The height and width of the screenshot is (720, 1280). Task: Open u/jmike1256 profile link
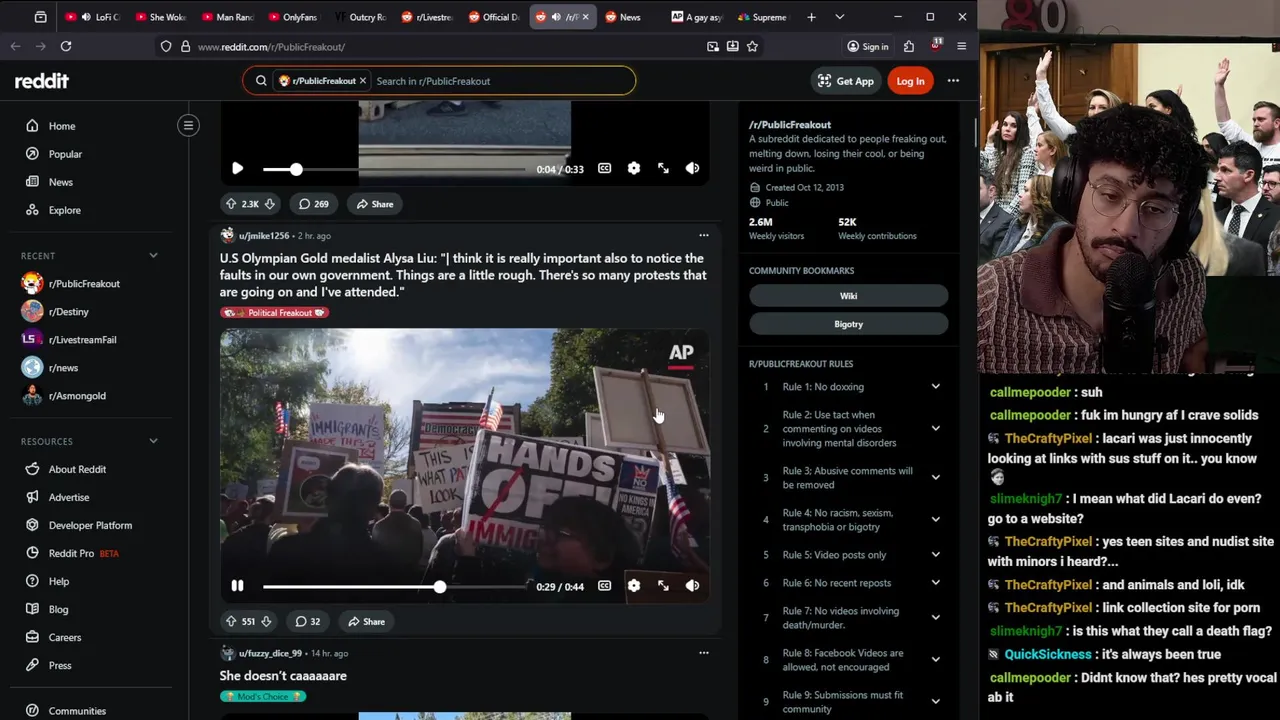[264, 236]
